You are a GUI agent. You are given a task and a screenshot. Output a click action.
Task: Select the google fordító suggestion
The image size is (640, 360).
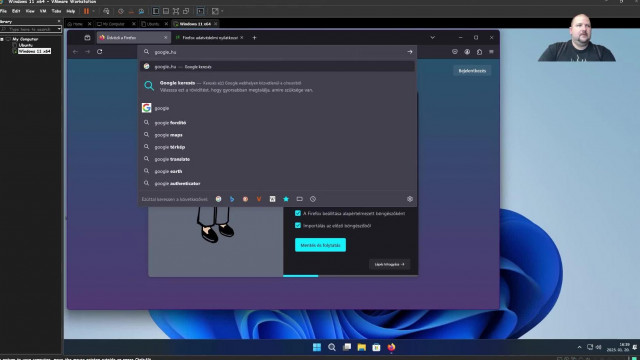pyautogui.click(x=278, y=122)
